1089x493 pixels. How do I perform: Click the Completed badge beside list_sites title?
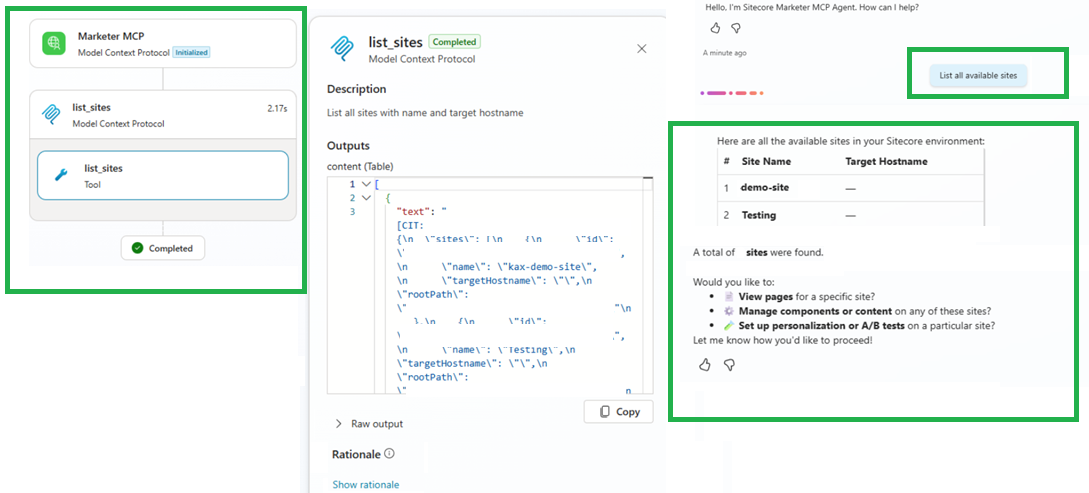454,42
